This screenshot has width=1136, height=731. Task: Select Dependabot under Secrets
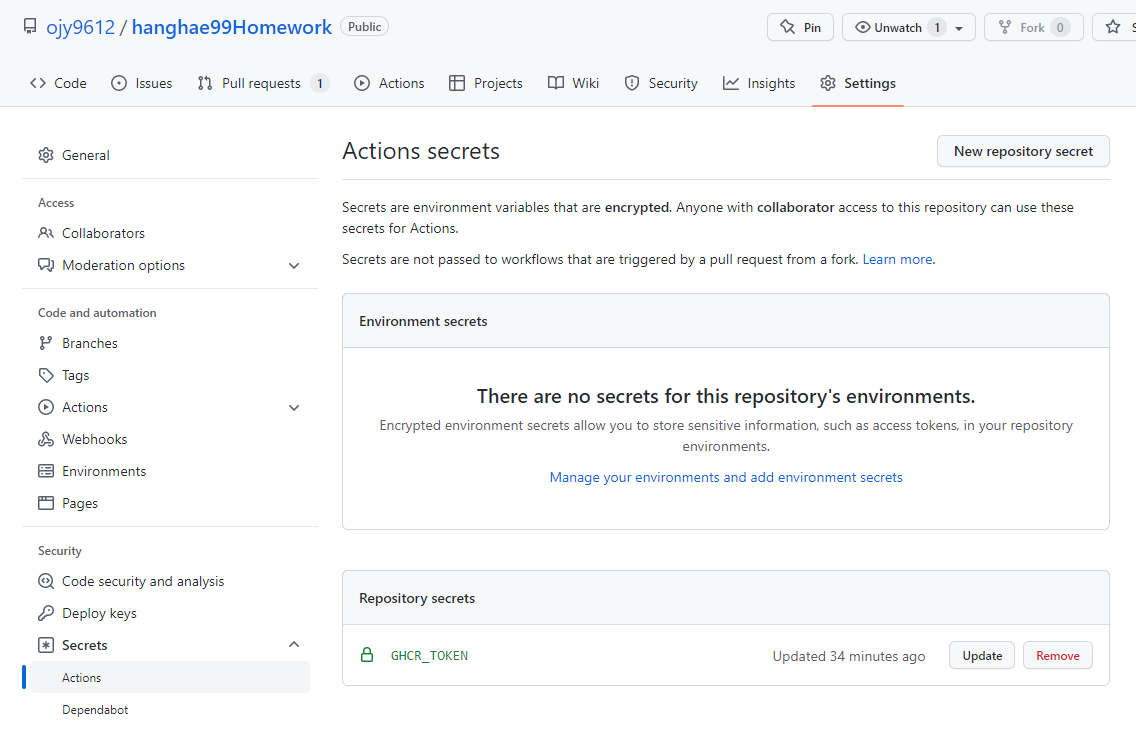[x=95, y=710]
